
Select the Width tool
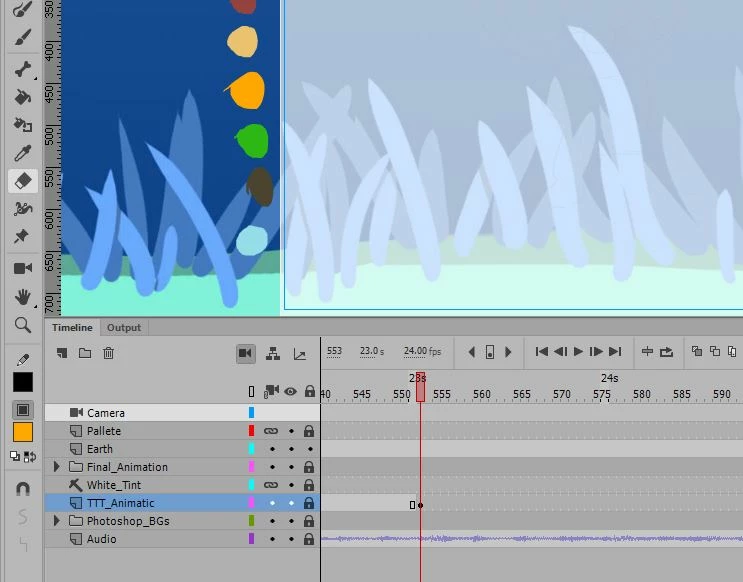point(23,209)
